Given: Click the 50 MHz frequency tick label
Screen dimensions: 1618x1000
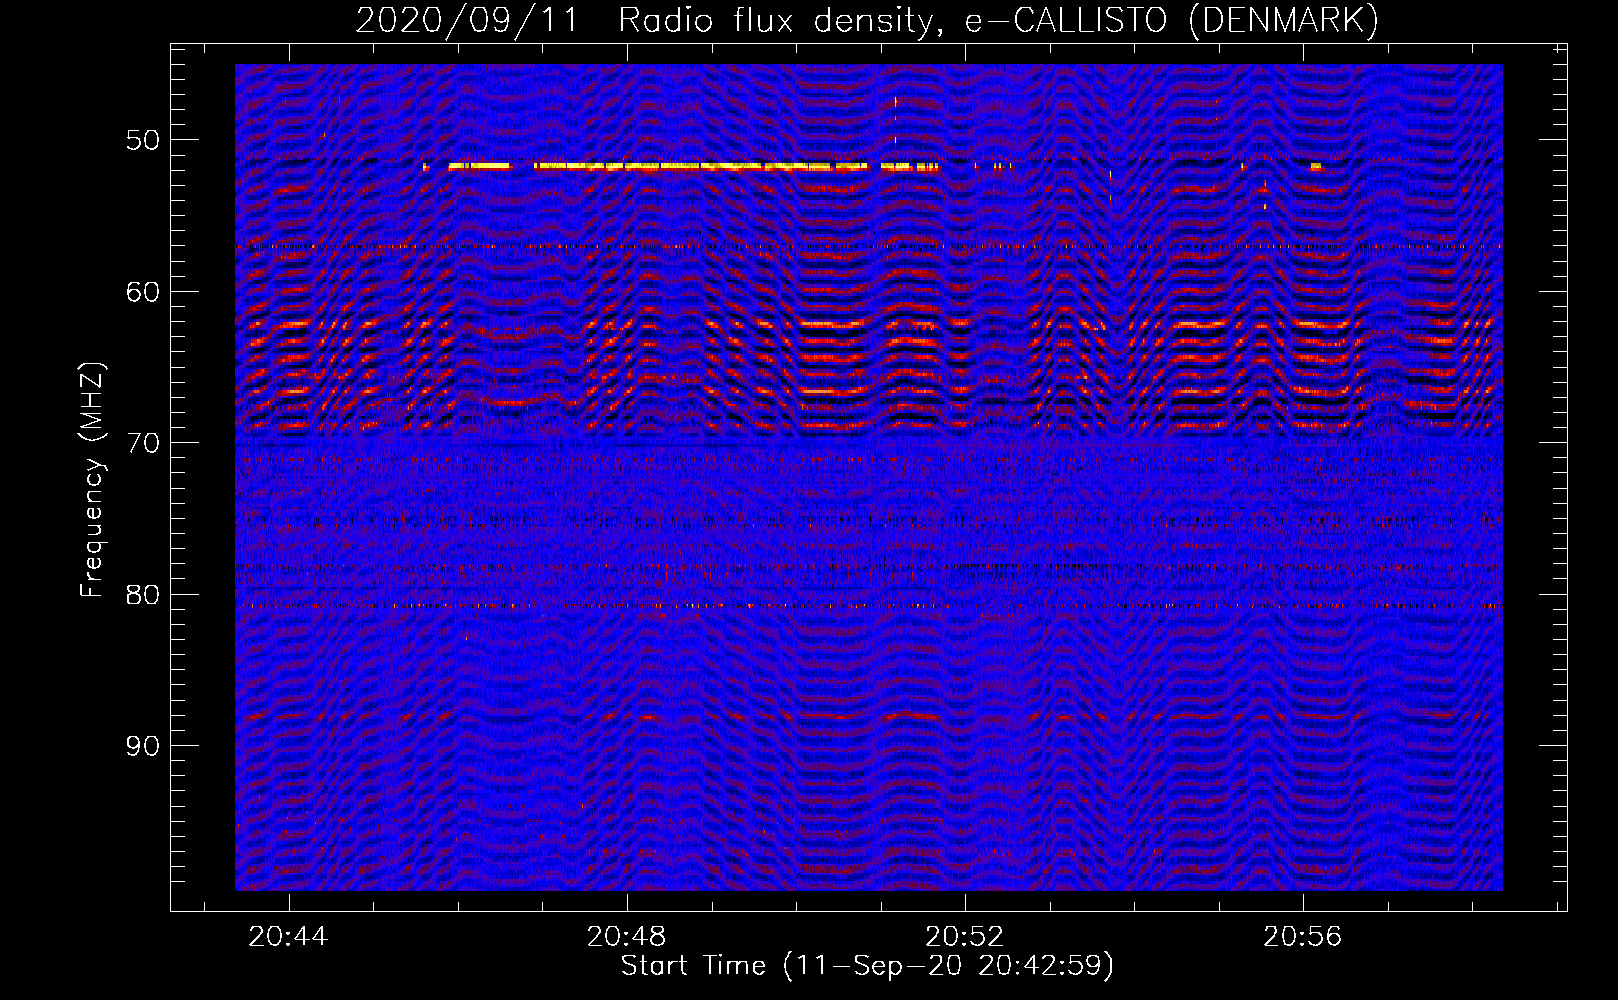Looking at the screenshot, I should click(x=143, y=140).
